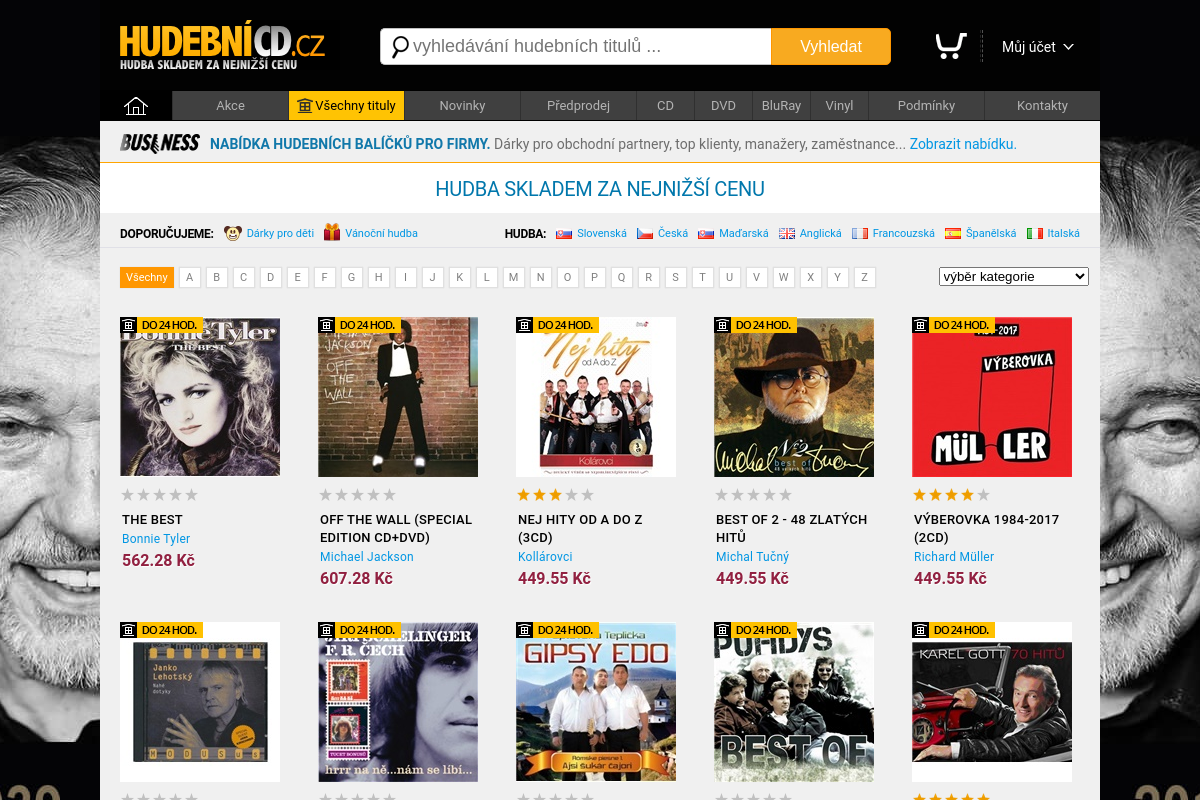Select the 'Všechny' letter filter
This screenshot has width=1200, height=800.
tap(147, 277)
